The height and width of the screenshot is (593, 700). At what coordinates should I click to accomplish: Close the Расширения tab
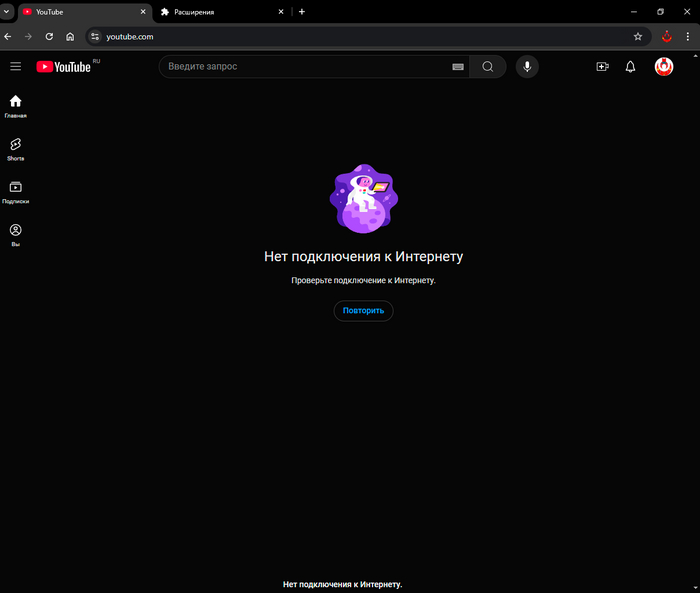click(281, 12)
